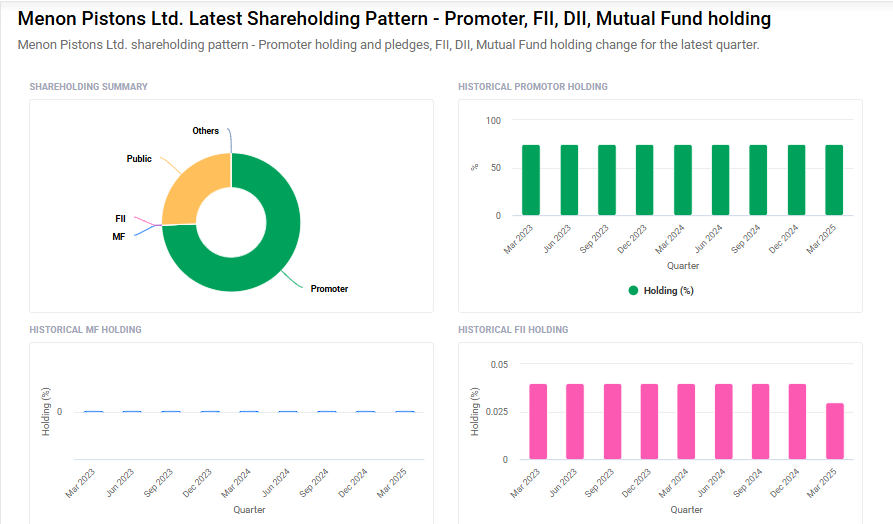This screenshot has width=893, height=524.
Task: Click the MF label on shareholding summary
Action: tap(118, 237)
